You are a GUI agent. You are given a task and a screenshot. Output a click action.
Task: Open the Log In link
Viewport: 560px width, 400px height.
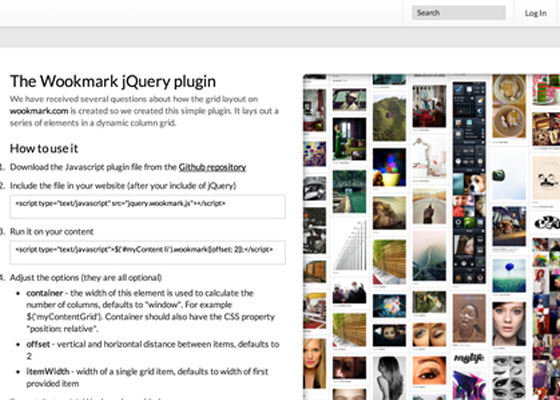tap(535, 13)
